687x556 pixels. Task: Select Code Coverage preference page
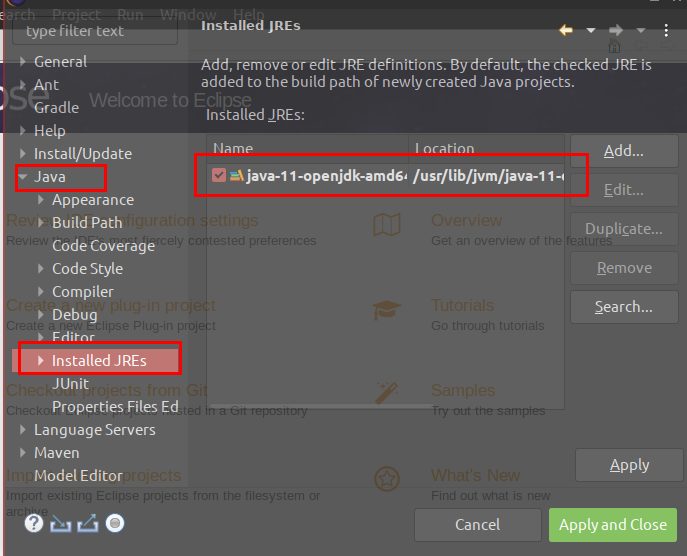103,246
